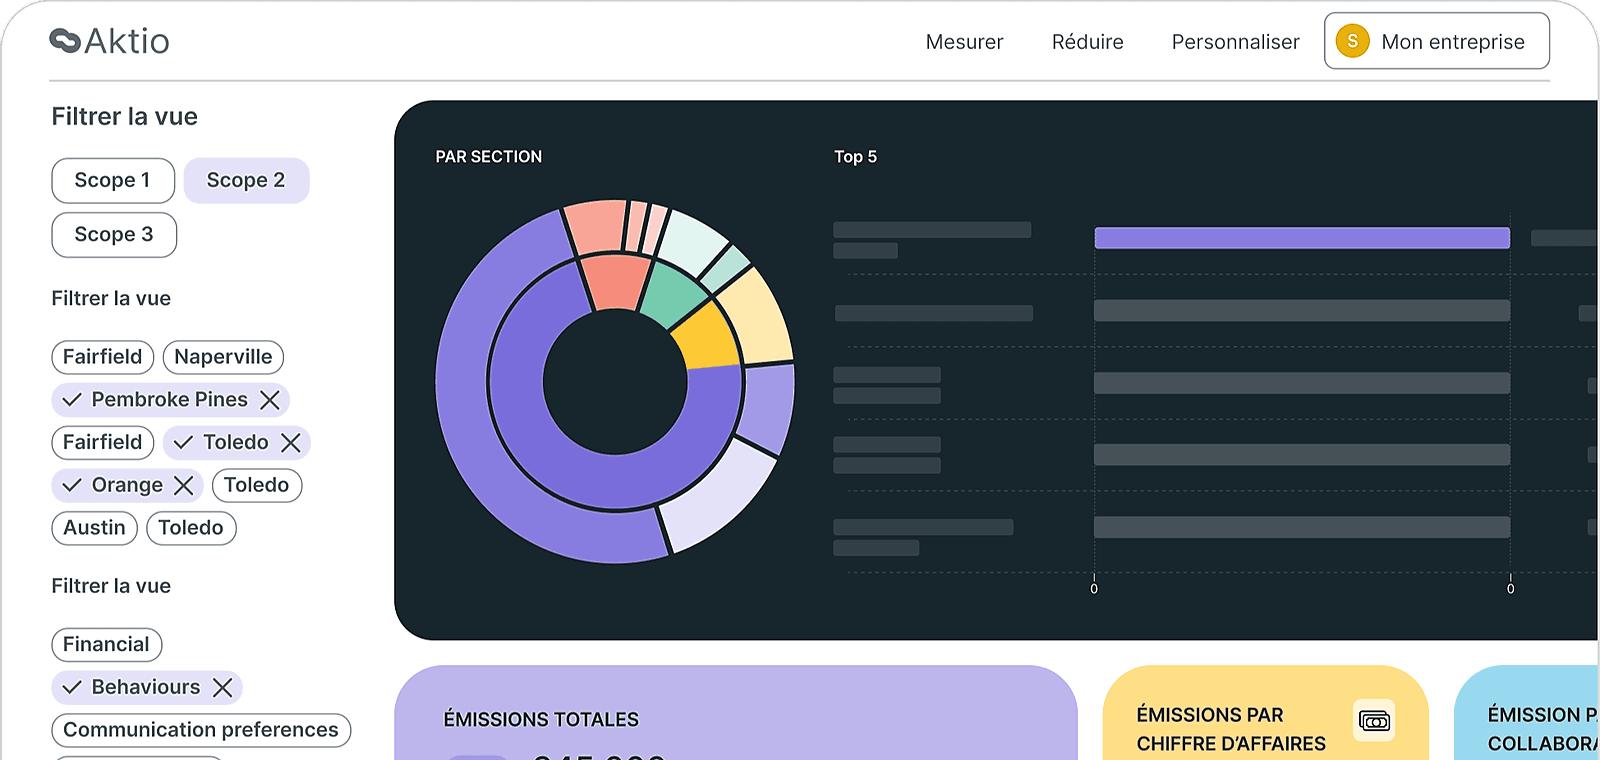Enable the Scope 1 filter

point(113,181)
